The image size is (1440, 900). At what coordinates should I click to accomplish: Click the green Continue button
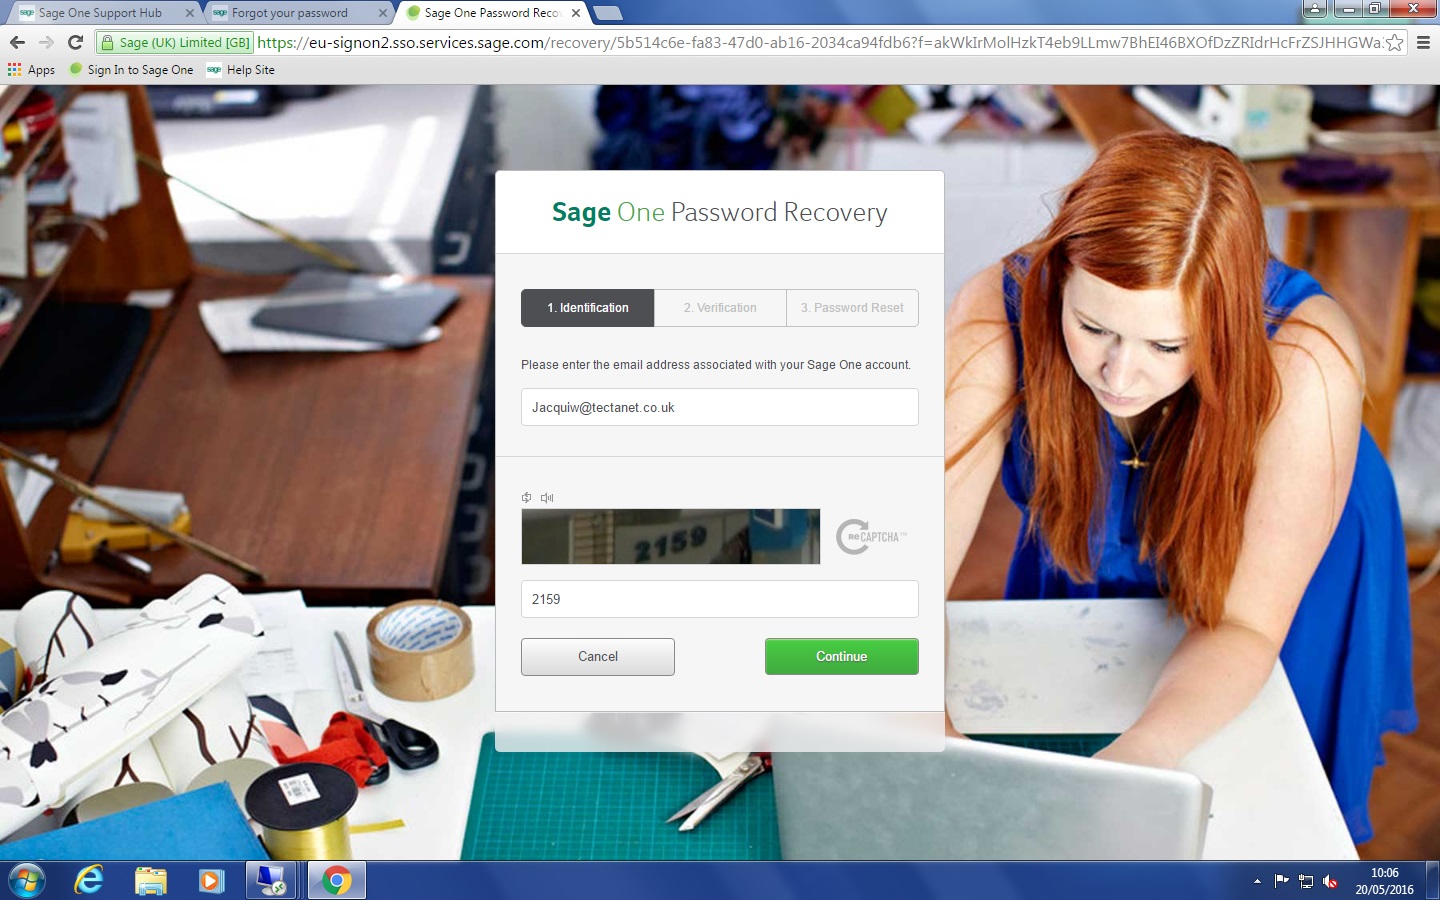coord(842,657)
